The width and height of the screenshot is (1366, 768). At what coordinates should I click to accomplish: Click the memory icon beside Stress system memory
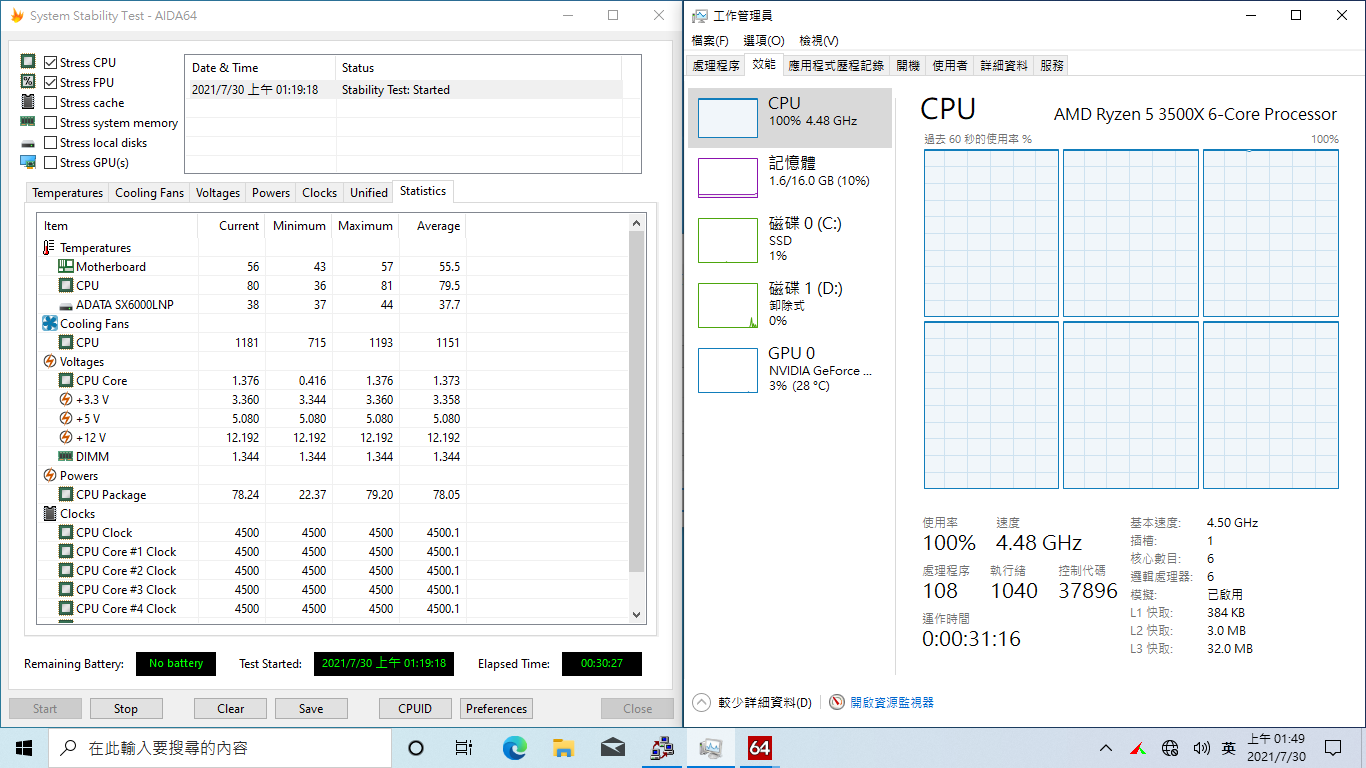pyautogui.click(x=28, y=122)
